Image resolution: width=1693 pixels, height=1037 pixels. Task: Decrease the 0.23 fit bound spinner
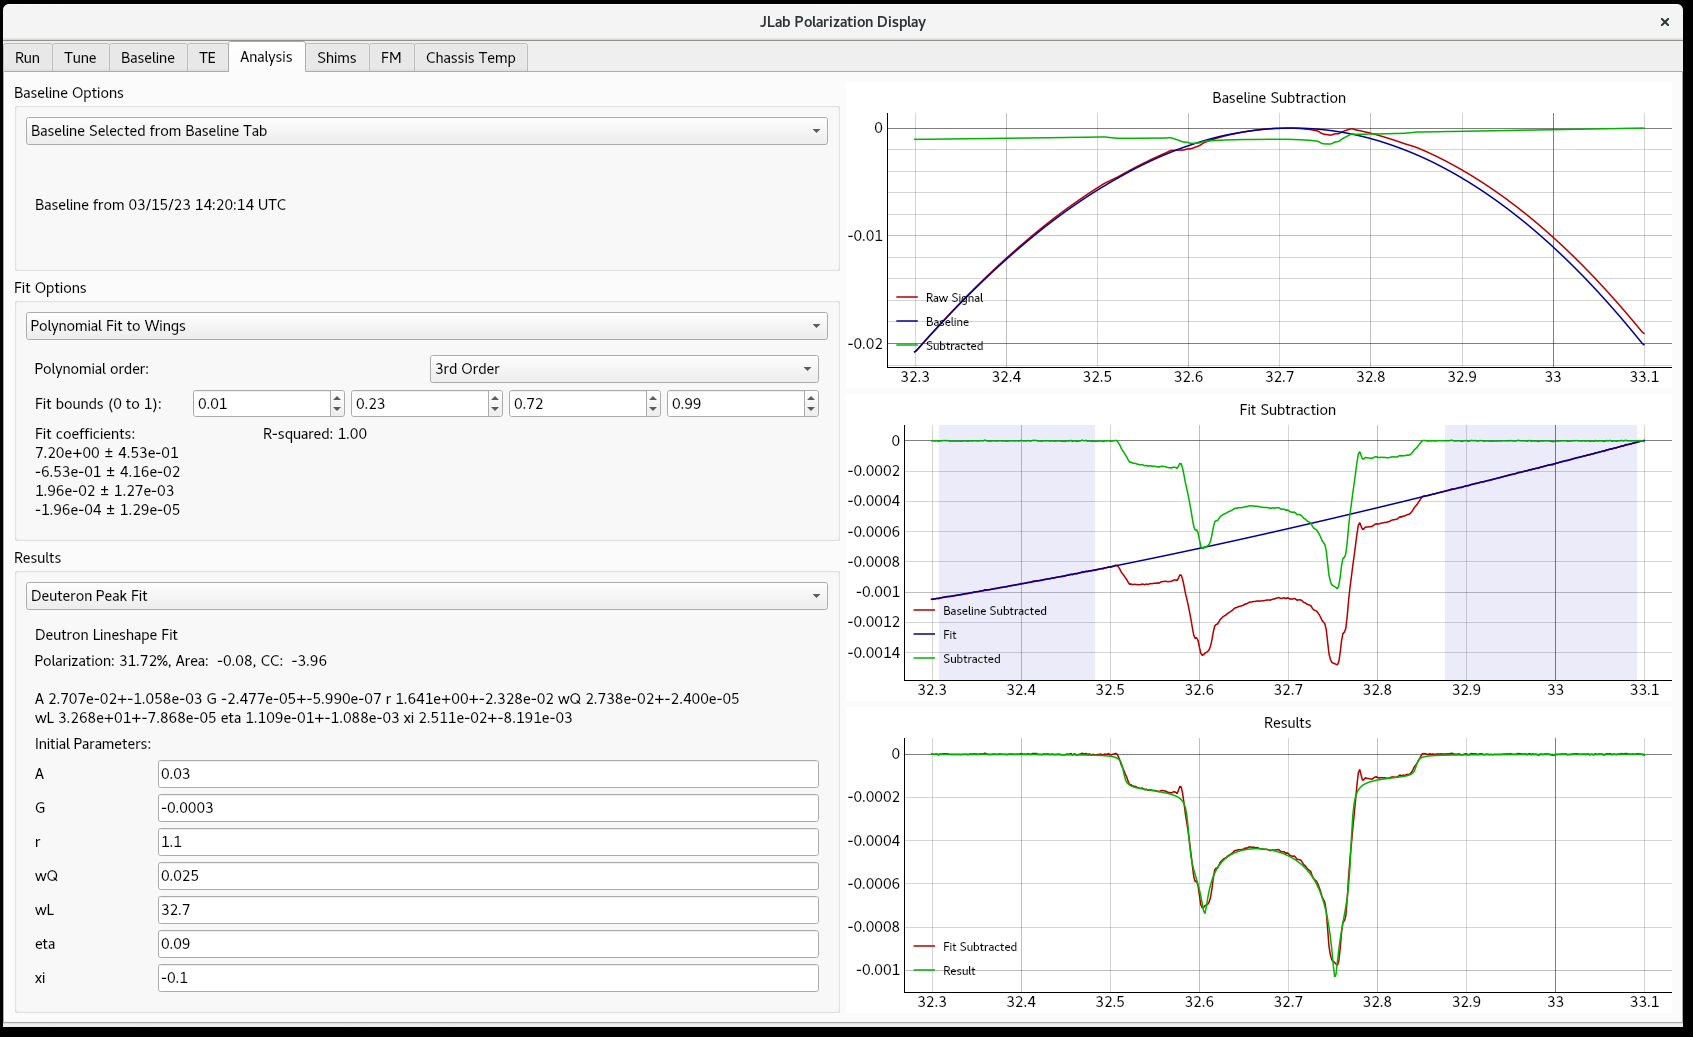click(x=495, y=409)
